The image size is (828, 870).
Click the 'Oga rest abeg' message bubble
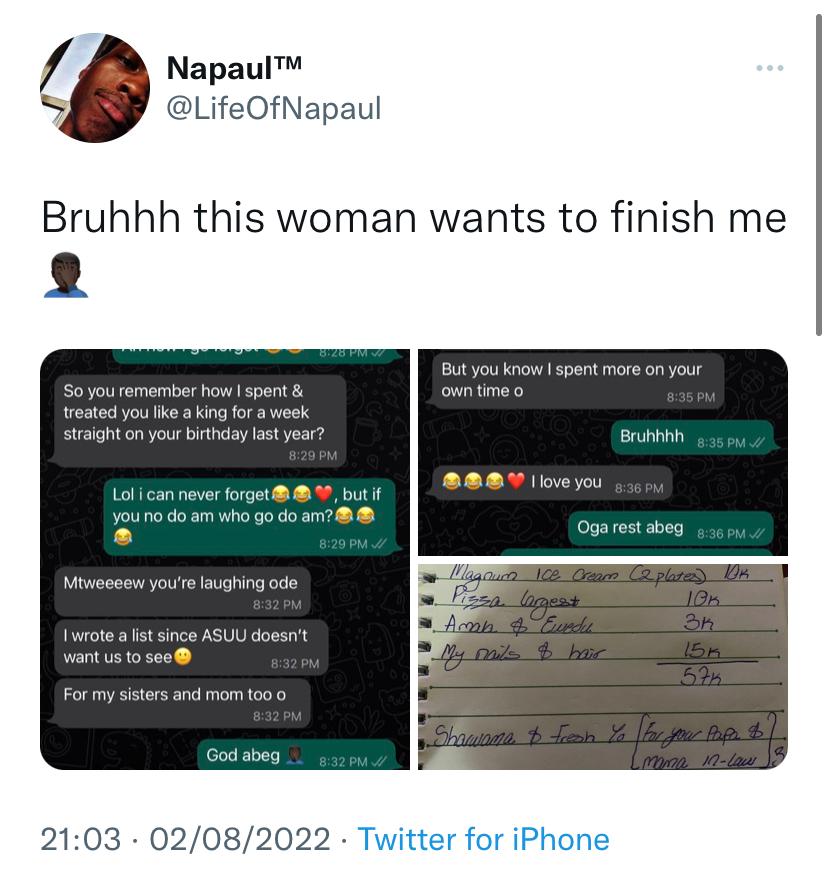coord(670,528)
